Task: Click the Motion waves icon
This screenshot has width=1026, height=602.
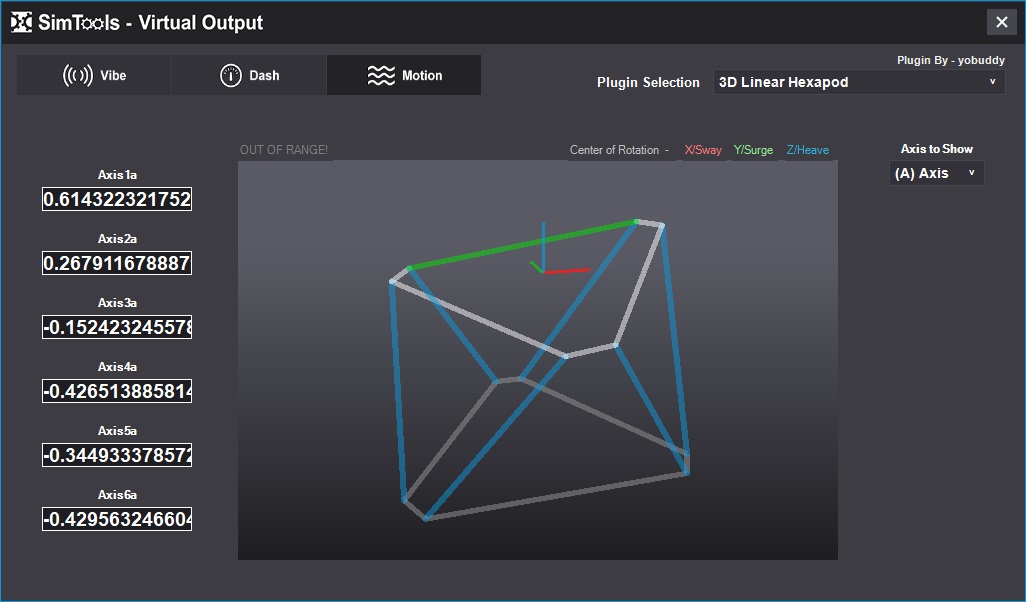Action: [381, 76]
